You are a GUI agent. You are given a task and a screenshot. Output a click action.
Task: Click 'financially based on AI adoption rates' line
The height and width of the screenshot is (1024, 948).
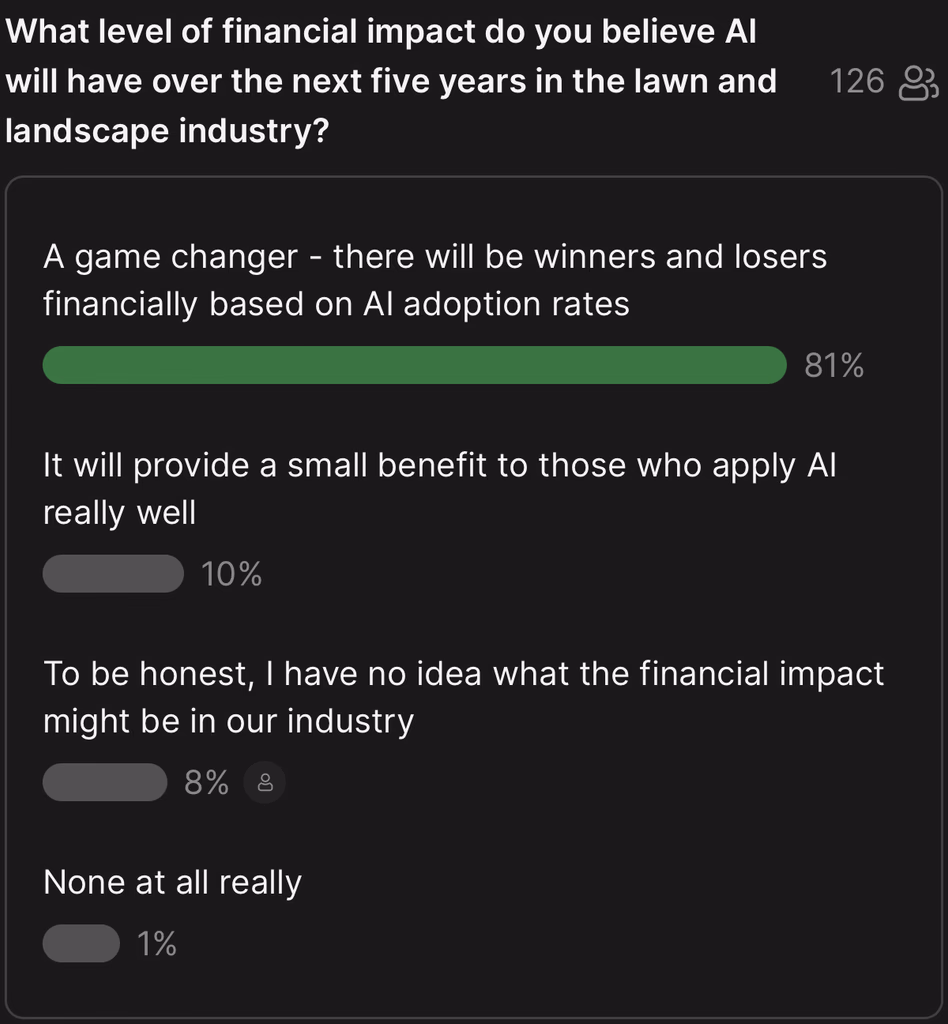coord(336,304)
